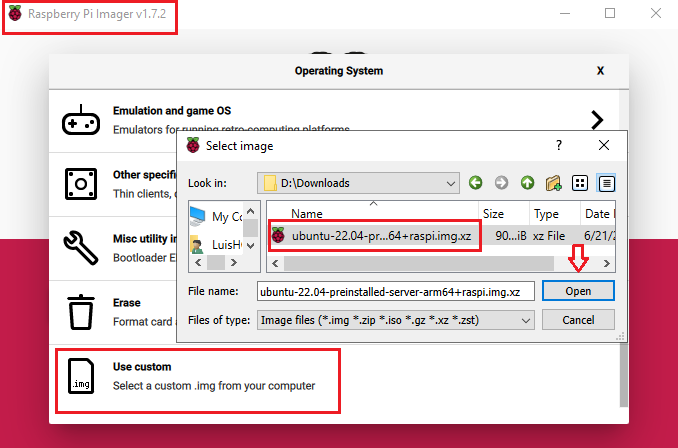Click sidebar horizontal scroll left arrow
The width and height of the screenshot is (678, 448).
pos(198,262)
